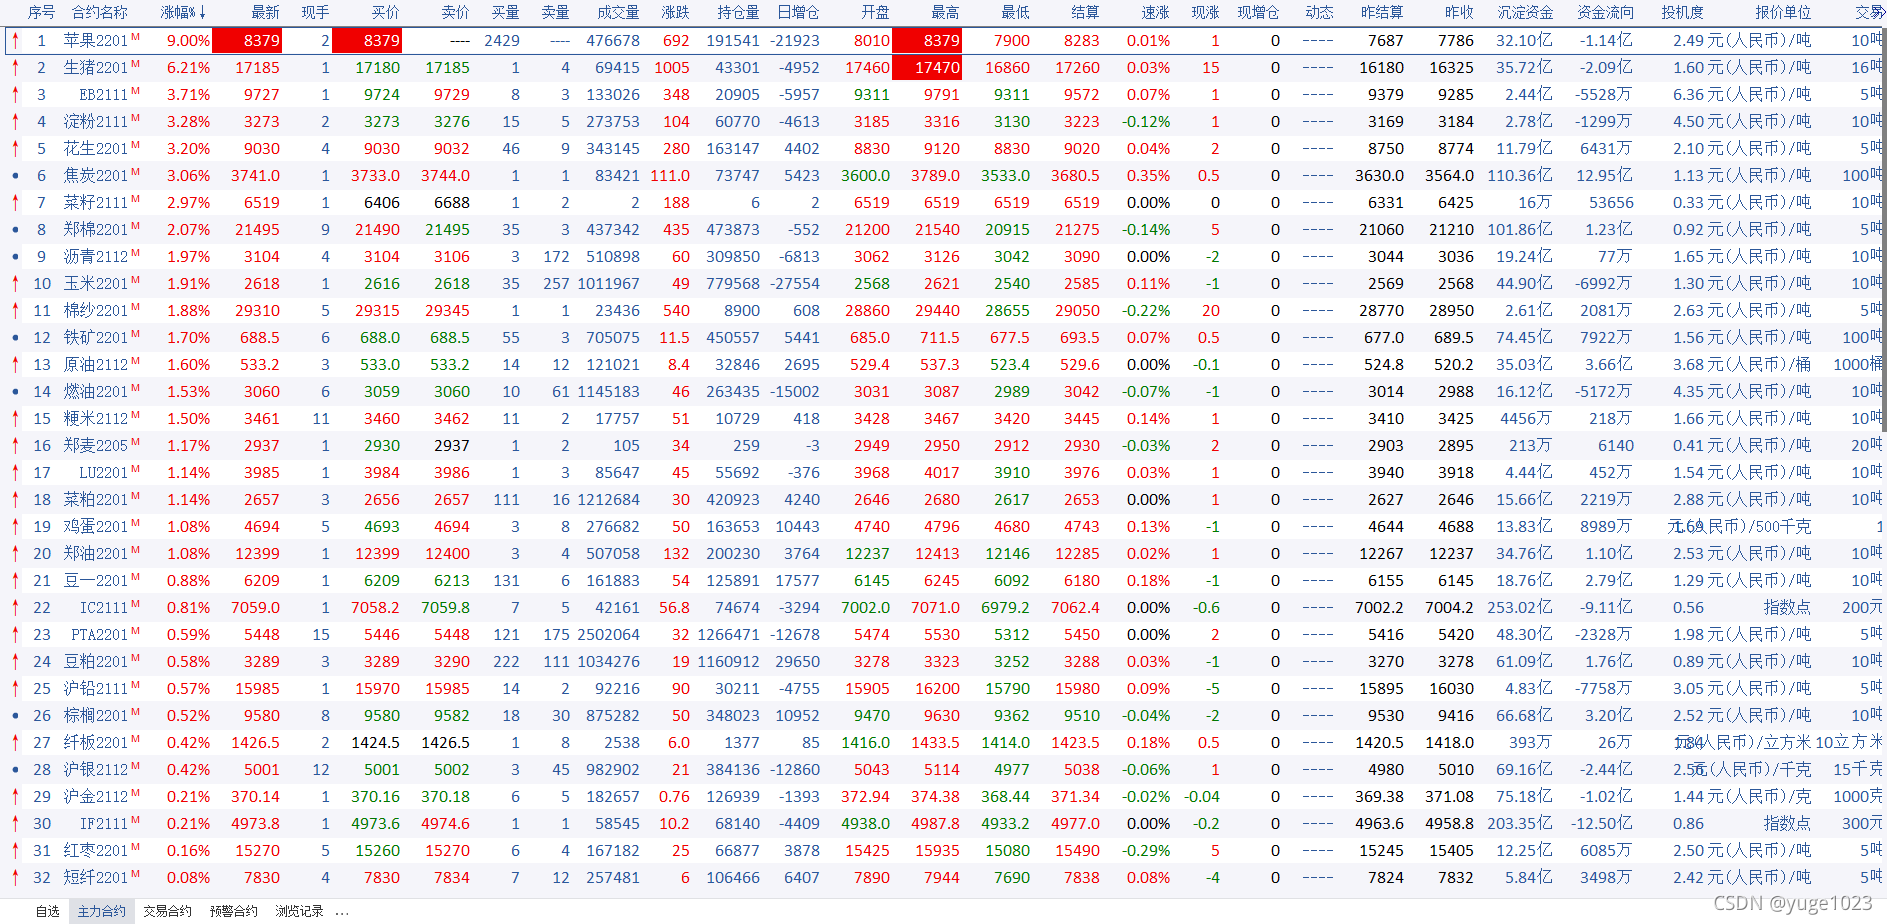Click the red arrow marker beside 生猪2201
The width and height of the screenshot is (1887, 924).
(x=15, y=68)
